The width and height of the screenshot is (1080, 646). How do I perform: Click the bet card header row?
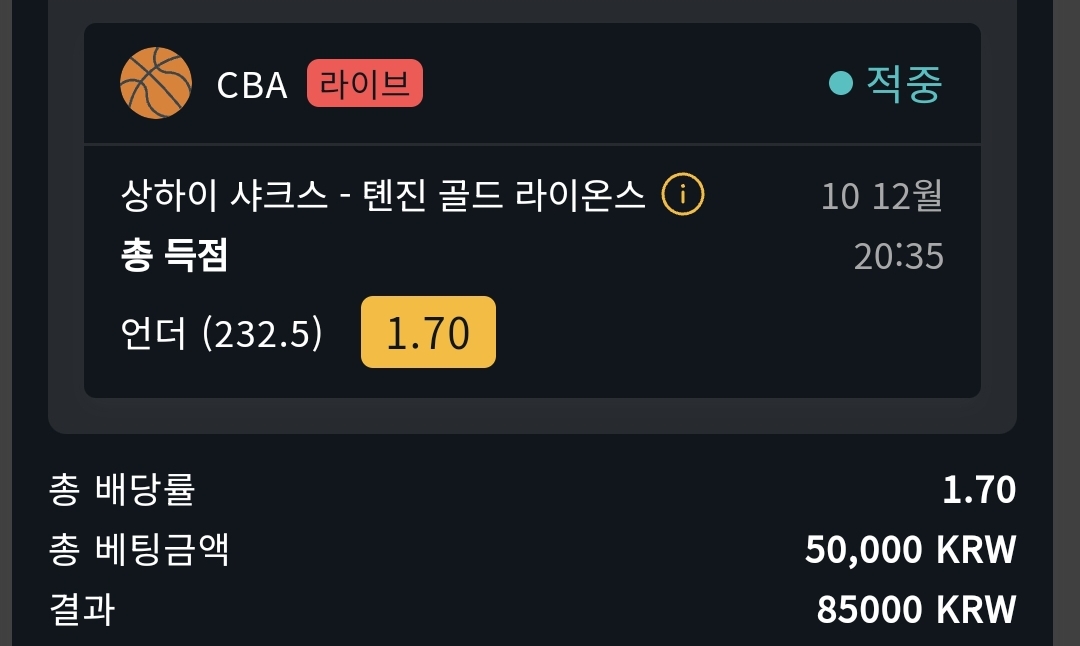click(532, 83)
